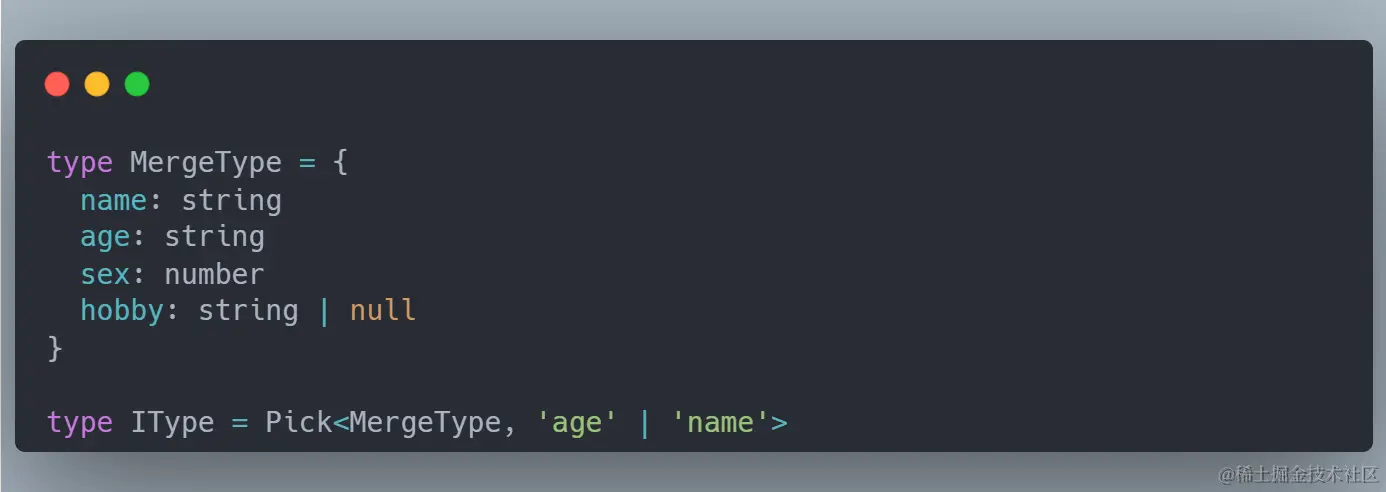
Task: Click the yellow minimize dot
Action: coord(97,84)
